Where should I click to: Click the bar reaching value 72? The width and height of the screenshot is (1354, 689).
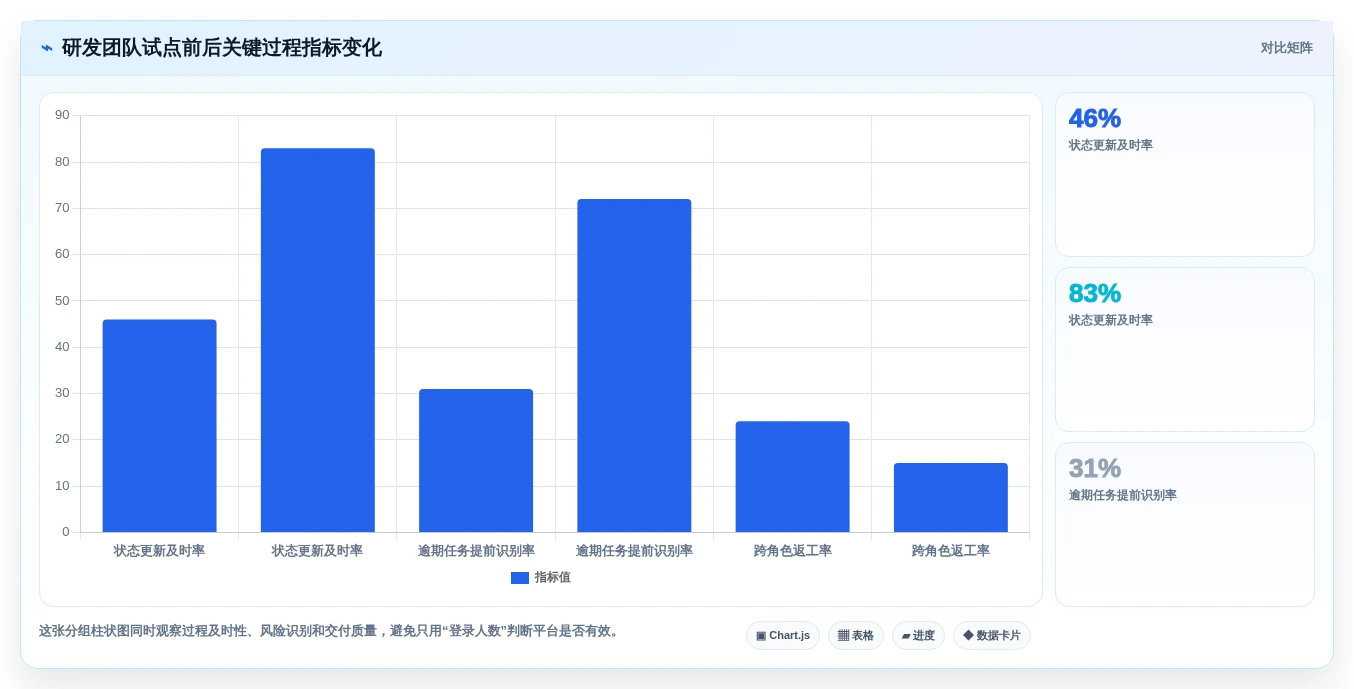click(634, 366)
